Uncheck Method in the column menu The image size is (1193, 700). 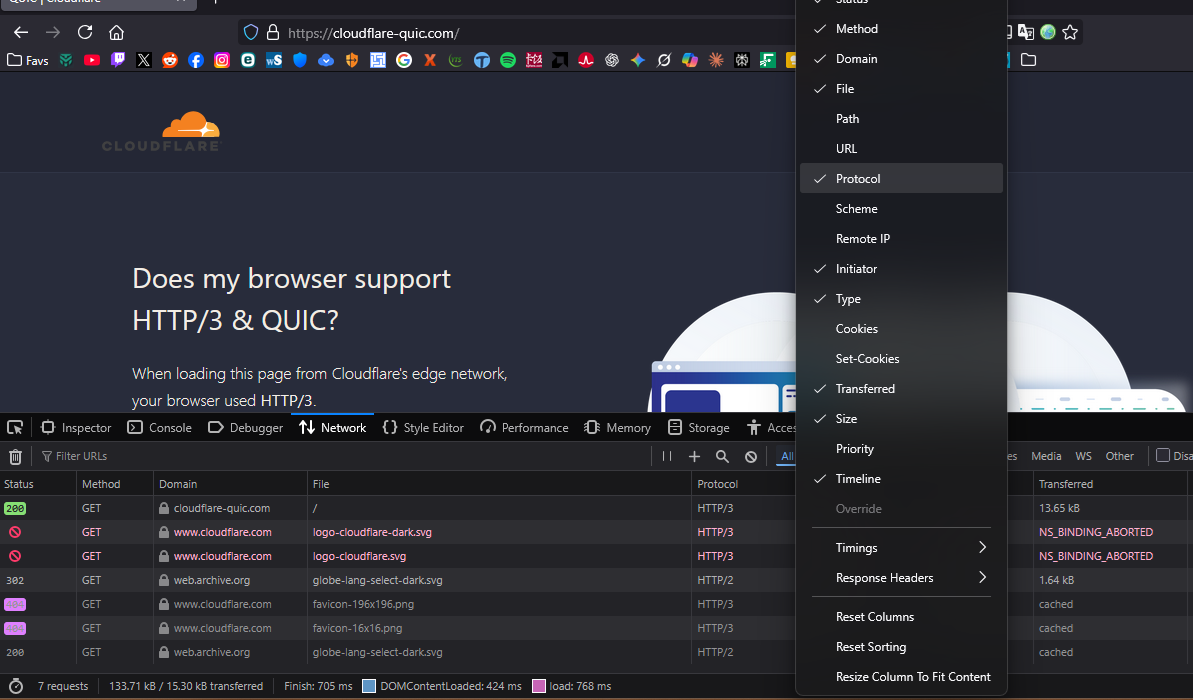click(x=902, y=29)
